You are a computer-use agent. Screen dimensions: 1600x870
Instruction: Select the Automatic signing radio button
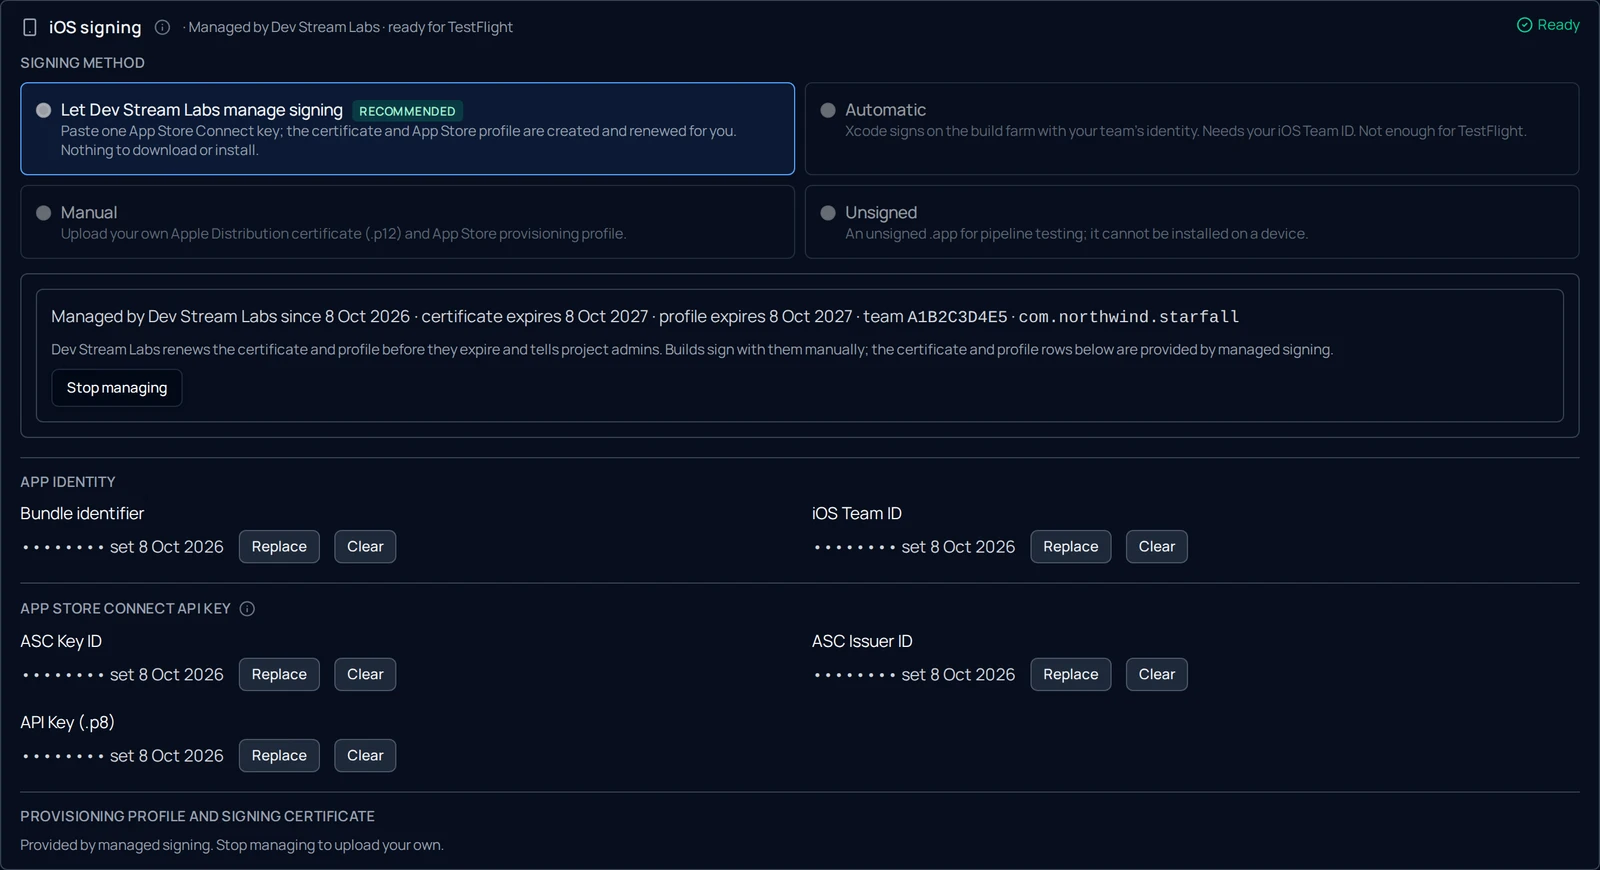[x=828, y=110]
